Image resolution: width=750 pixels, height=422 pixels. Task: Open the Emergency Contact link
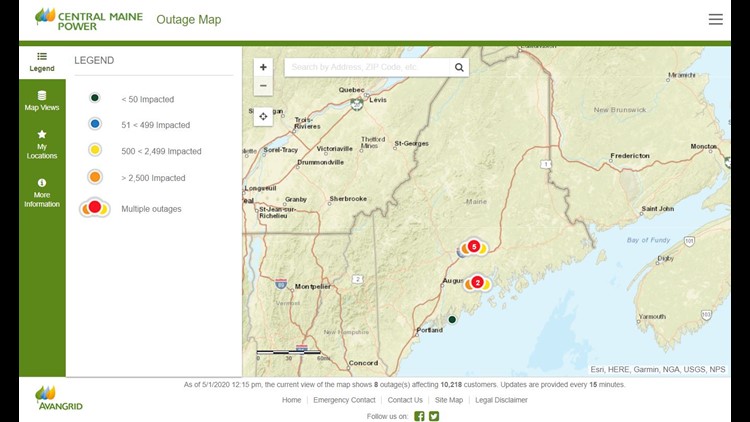click(x=344, y=400)
